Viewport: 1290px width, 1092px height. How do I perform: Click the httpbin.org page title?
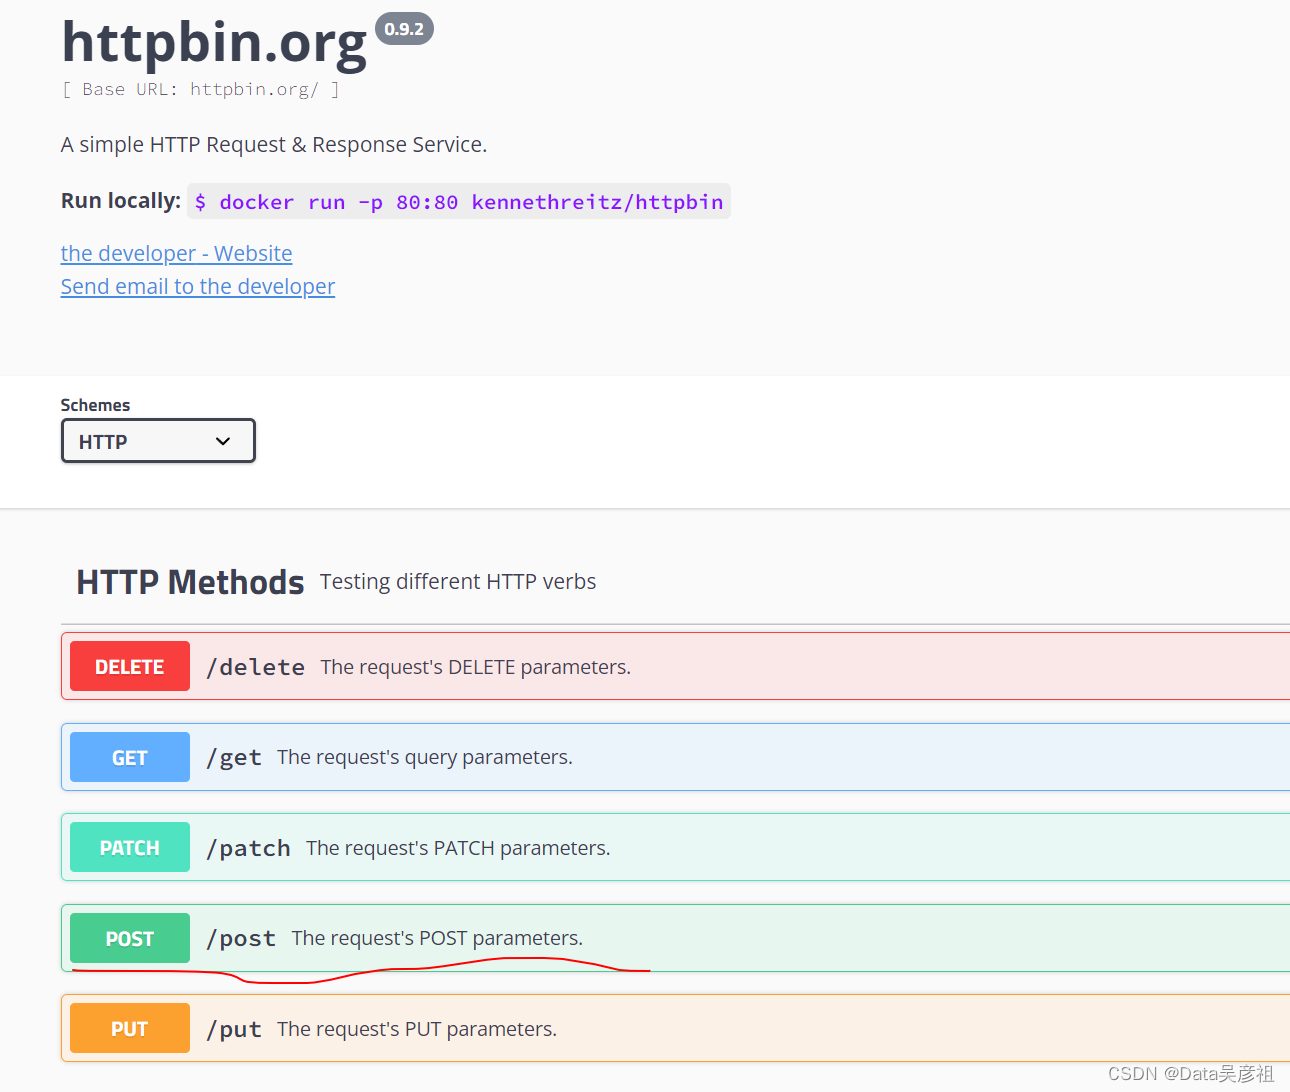coord(214,43)
